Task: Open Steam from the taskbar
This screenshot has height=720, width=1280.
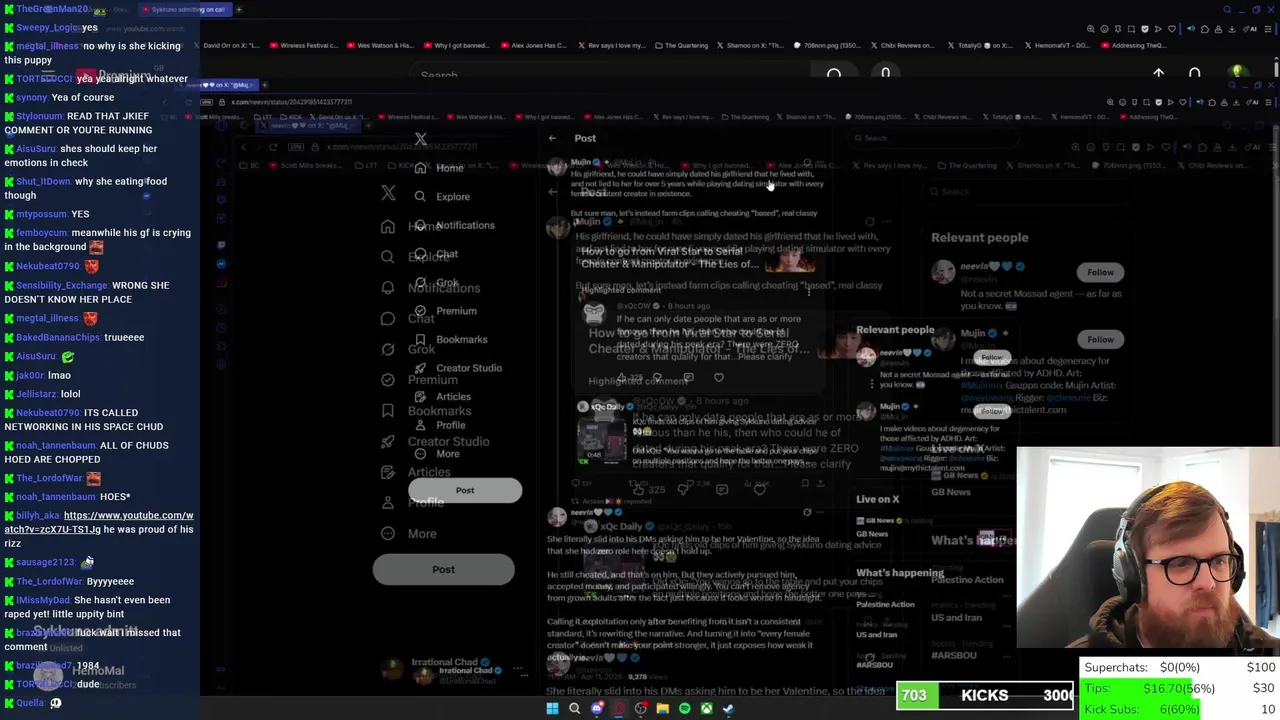Action: [x=728, y=709]
